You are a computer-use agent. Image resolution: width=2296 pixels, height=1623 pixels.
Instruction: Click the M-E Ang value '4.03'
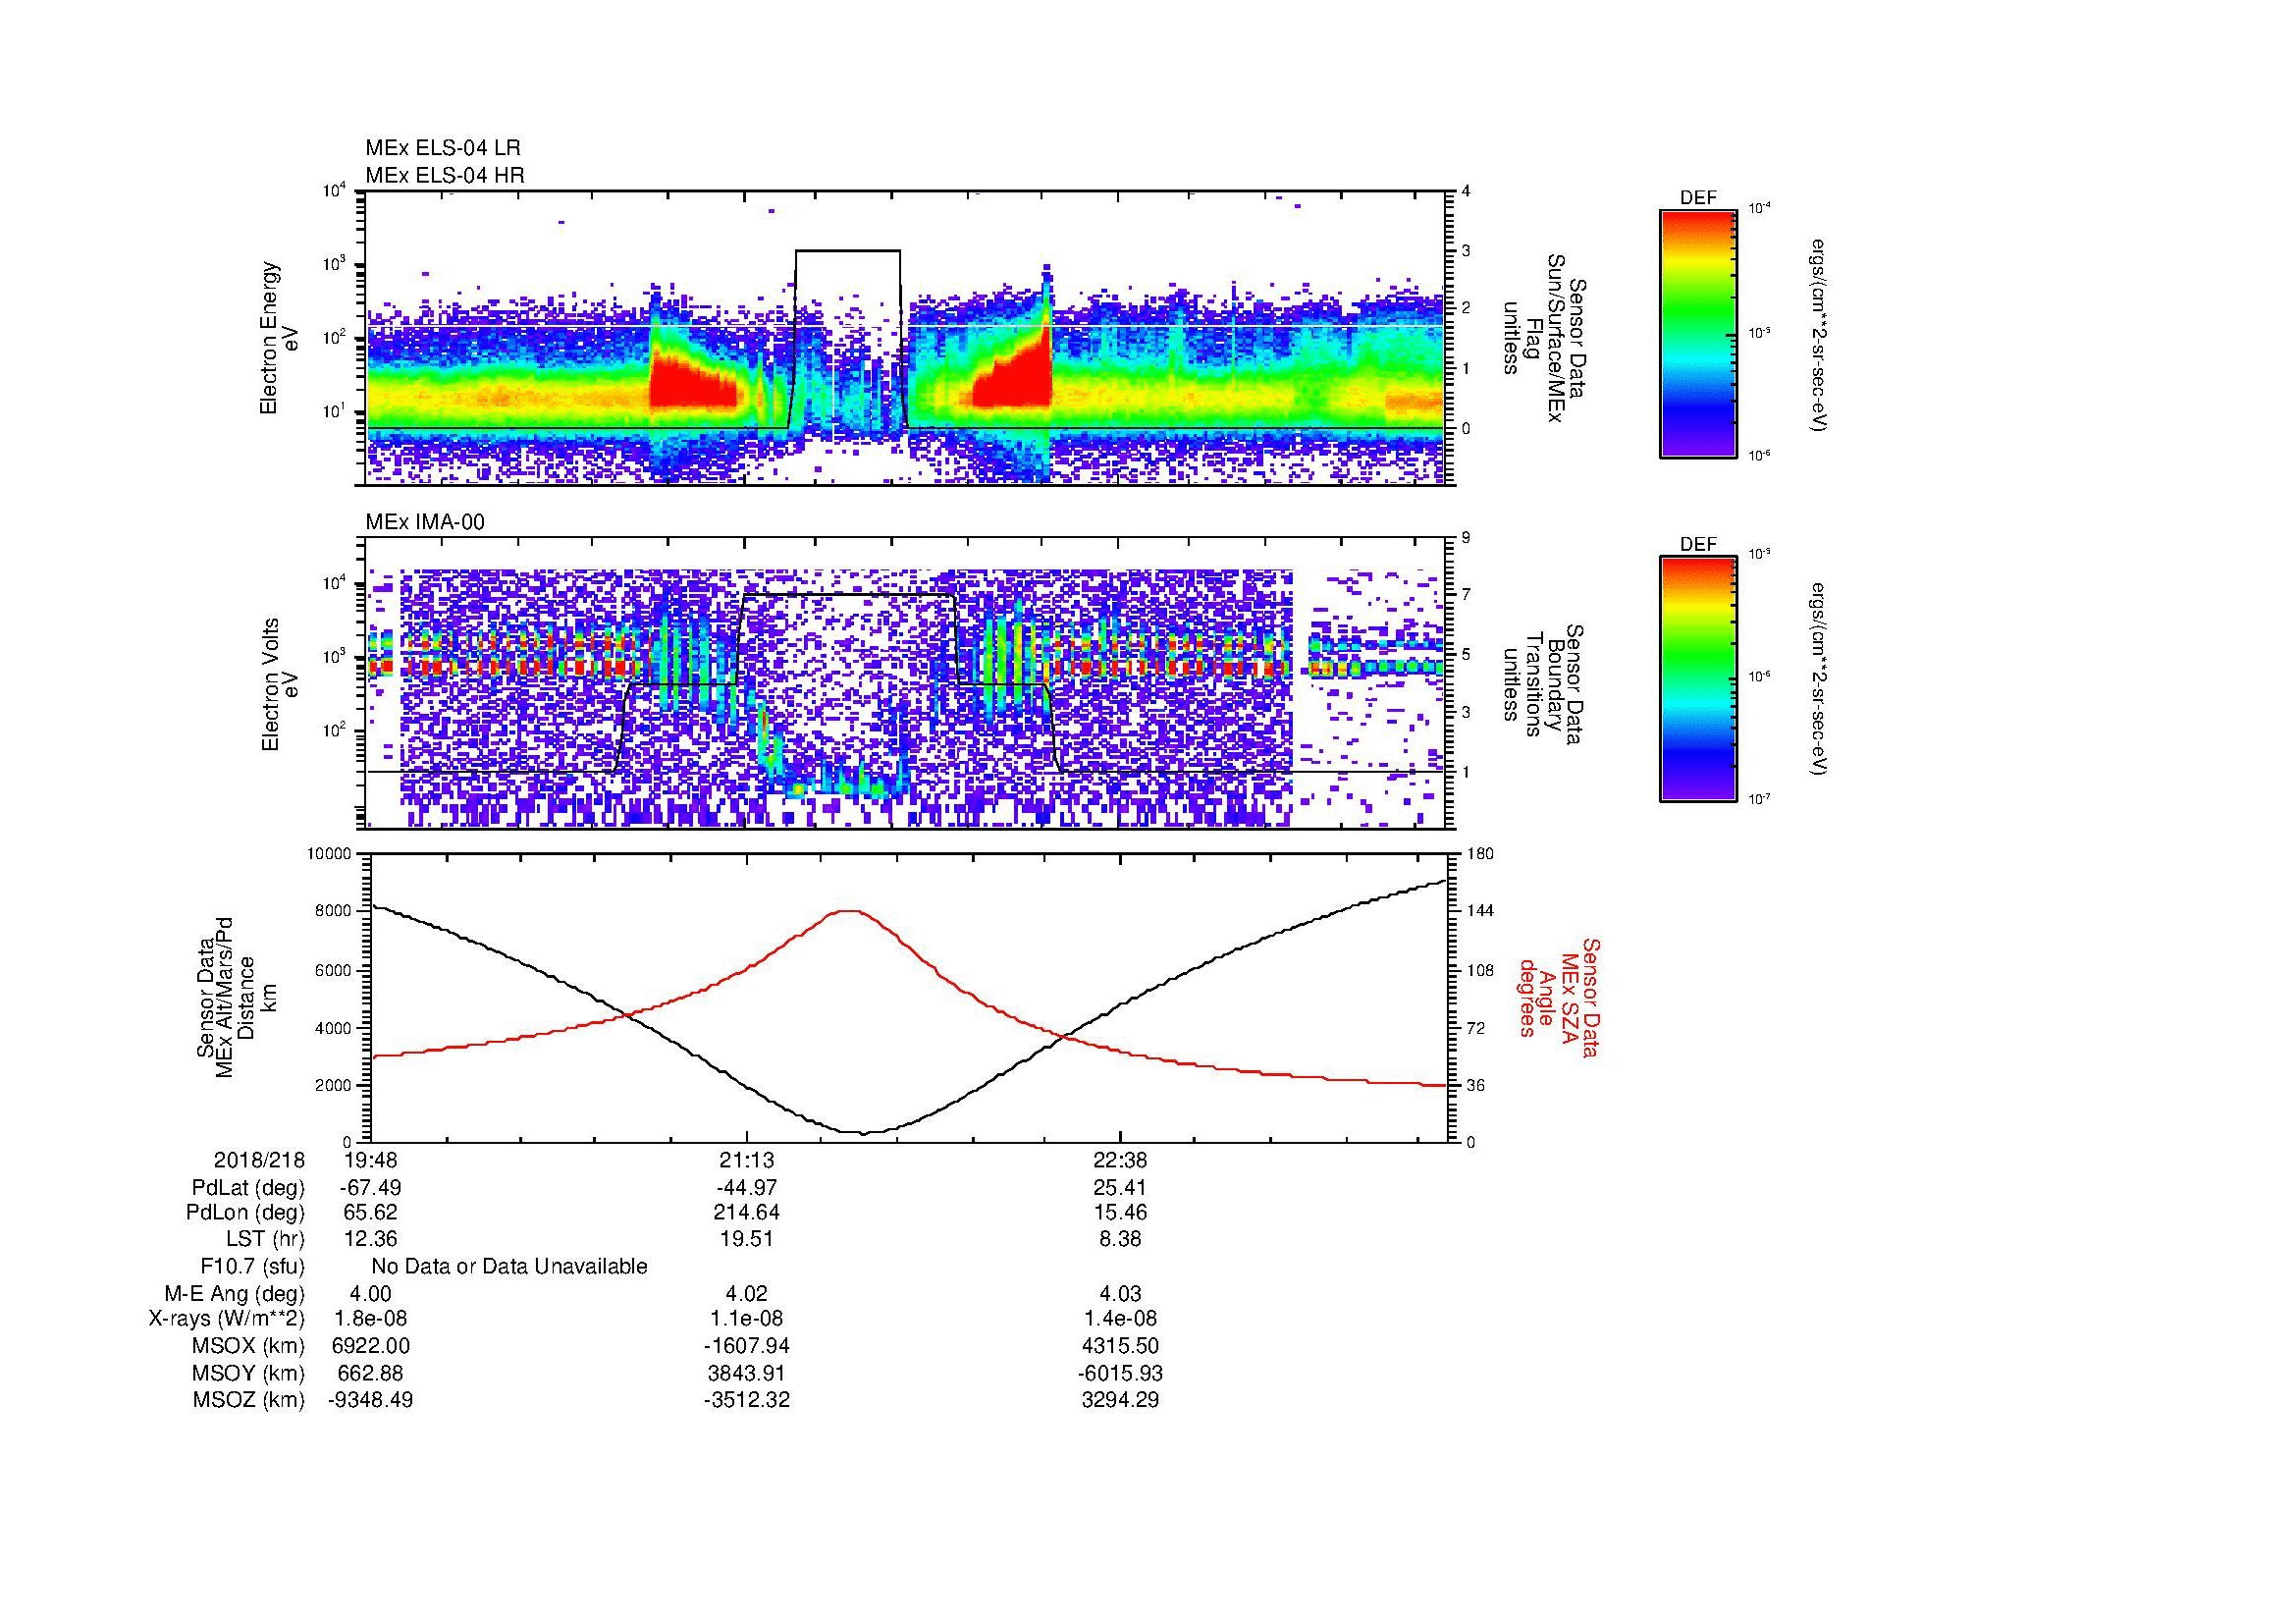(1121, 1294)
